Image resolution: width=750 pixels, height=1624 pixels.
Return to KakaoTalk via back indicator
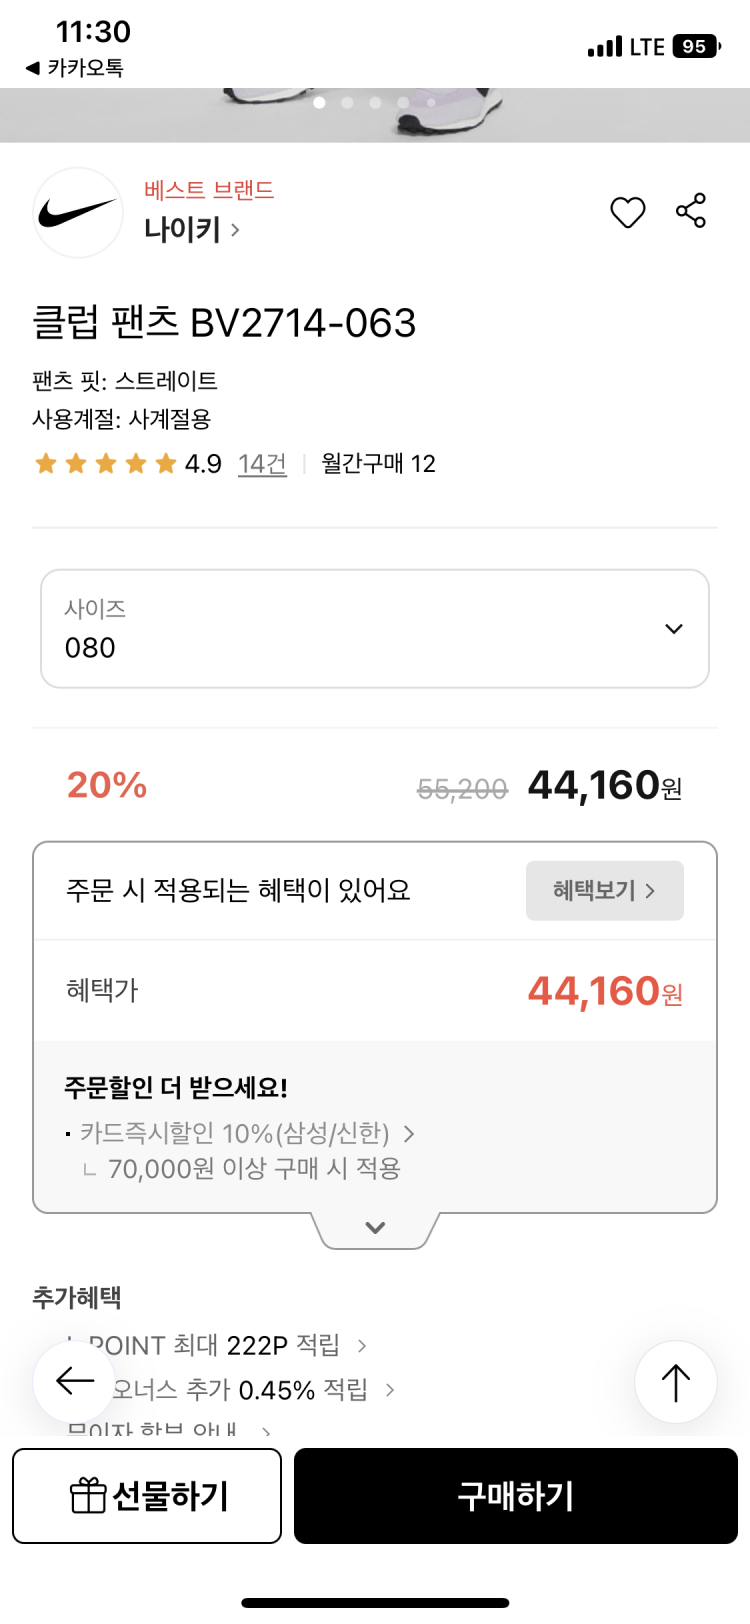pyautogui.click(x=74, y=68)
